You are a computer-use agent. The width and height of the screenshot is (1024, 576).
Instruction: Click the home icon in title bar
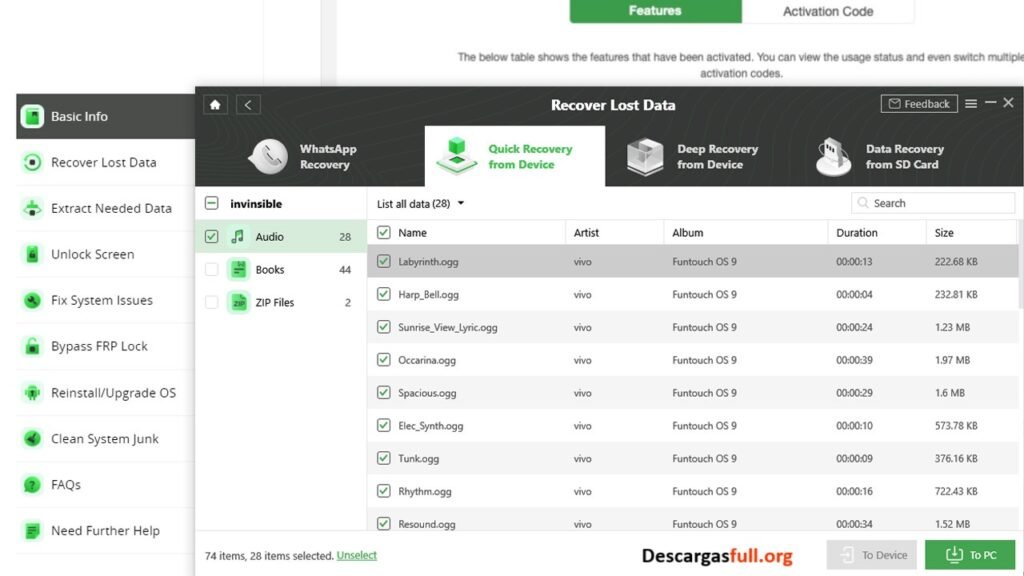[215, 105]
